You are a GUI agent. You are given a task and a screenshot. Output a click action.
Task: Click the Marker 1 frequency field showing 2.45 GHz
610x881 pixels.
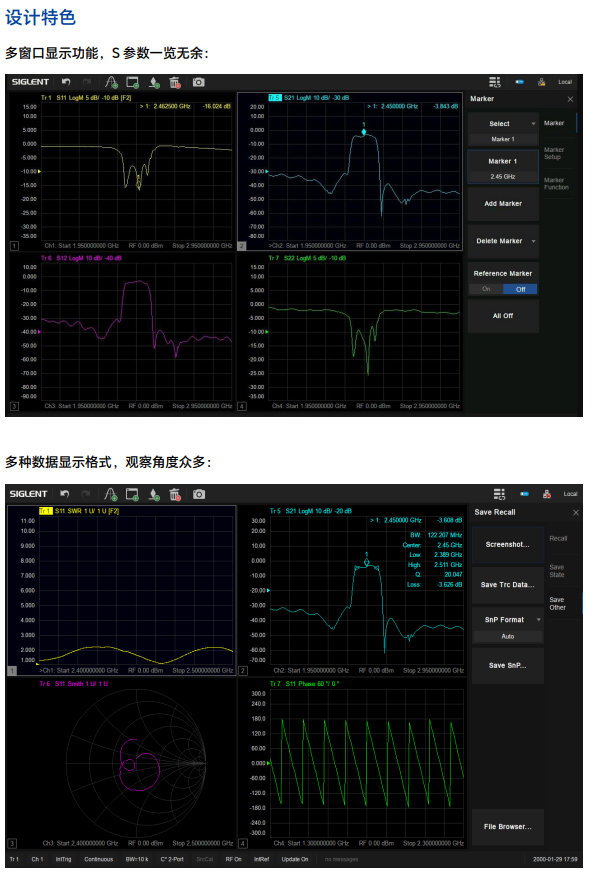[x=503, y=177]
